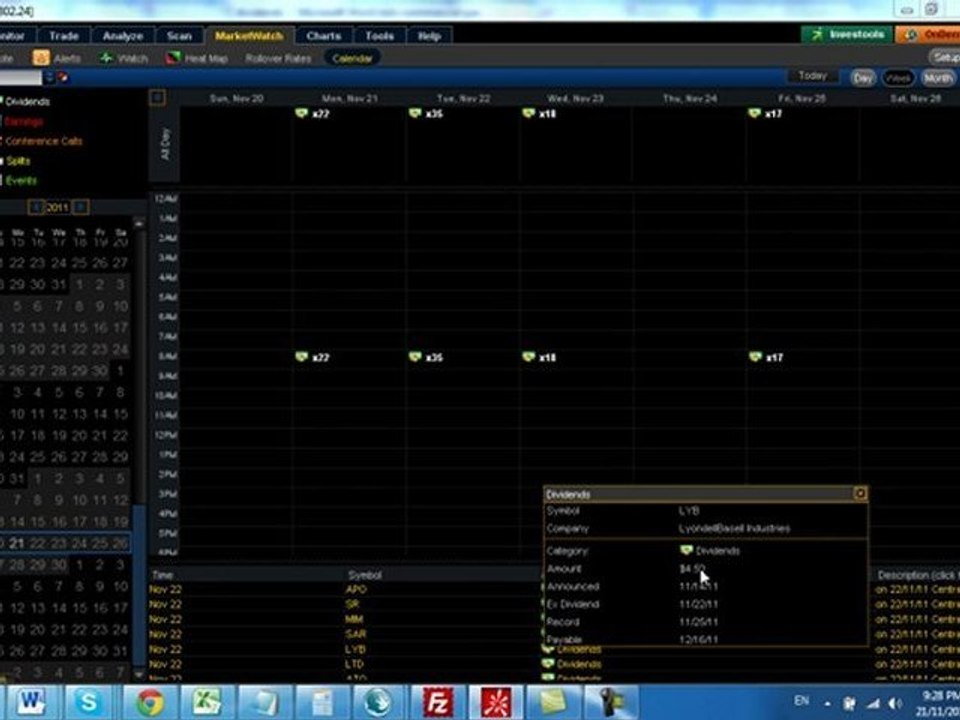Viewport: 960px width, 720px height.
Task: Switch to the Analyze tab
Action: 122,36
